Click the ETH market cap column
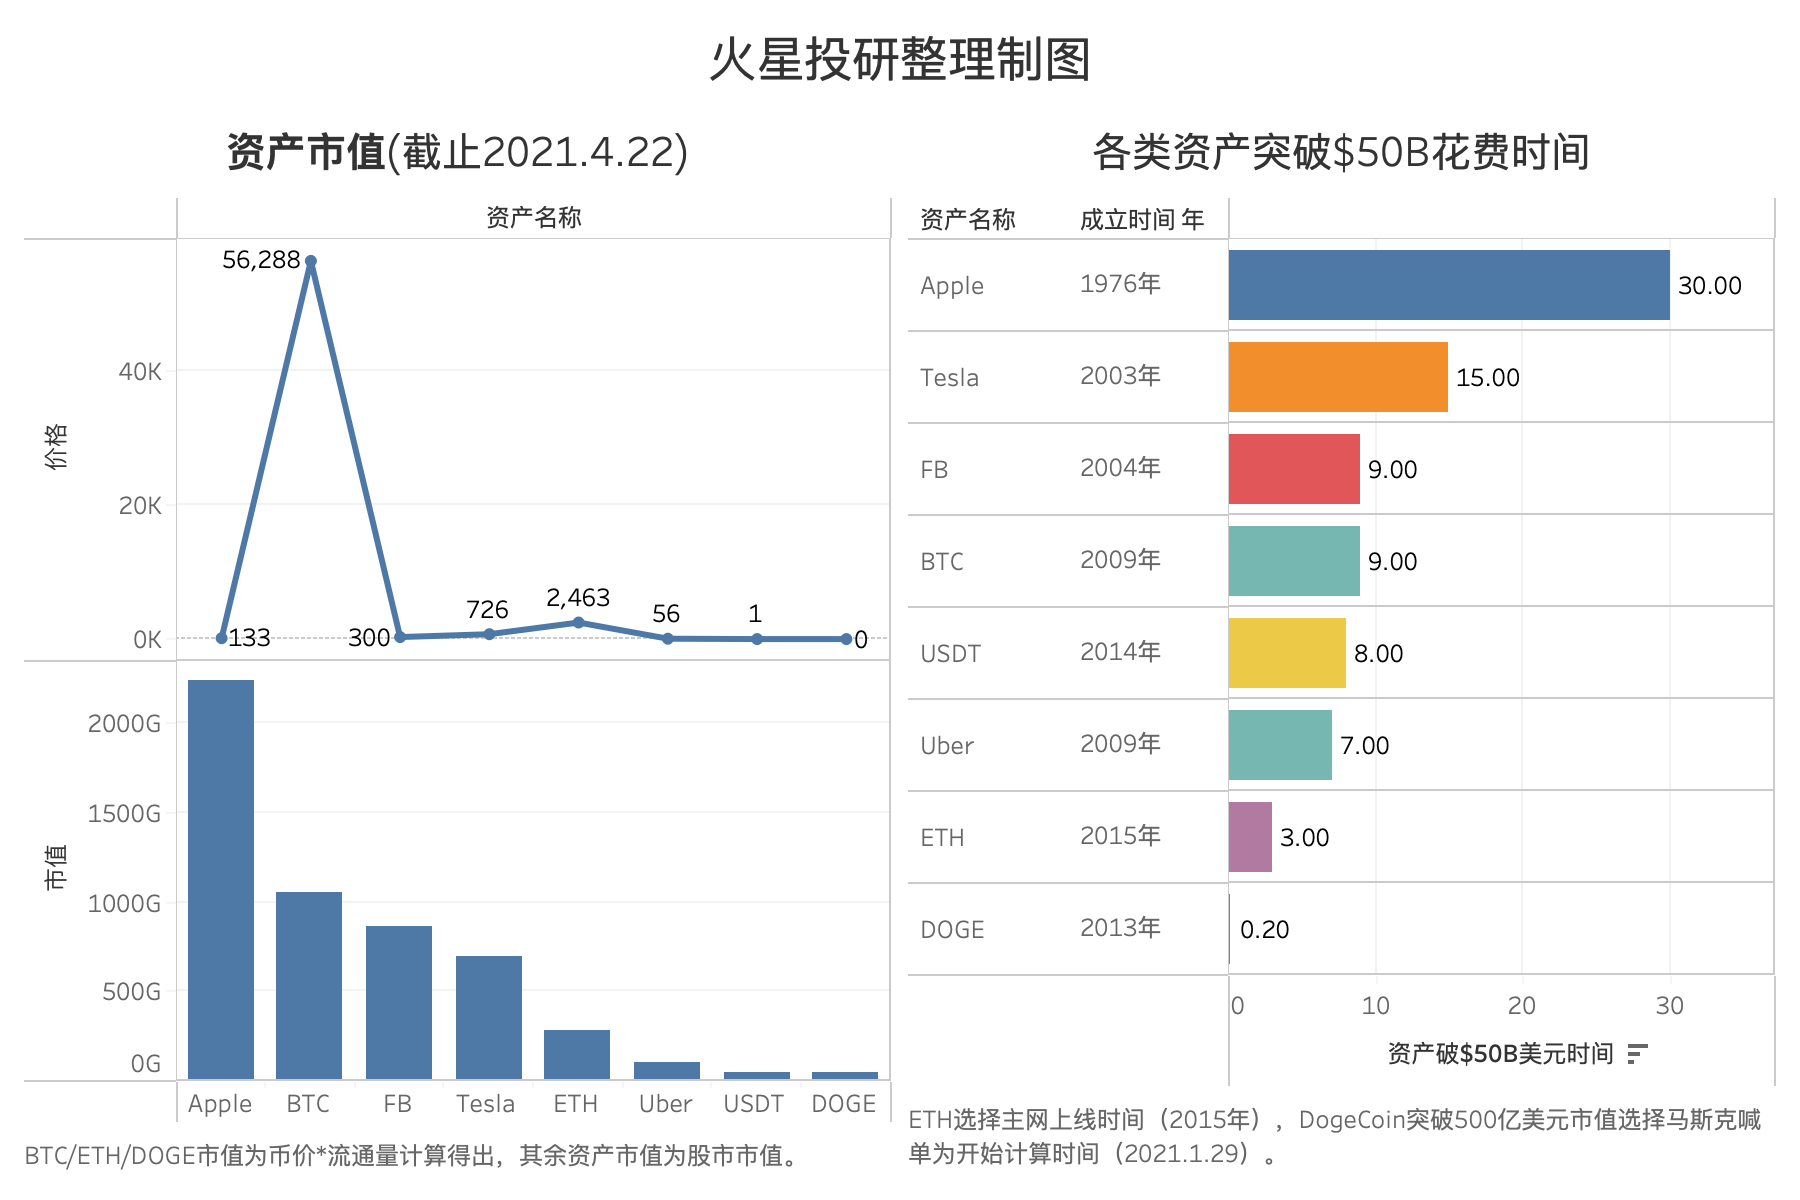The height and width of the screenshot is (1200, 1800). pyautogui.click(x=577, y=1055)
